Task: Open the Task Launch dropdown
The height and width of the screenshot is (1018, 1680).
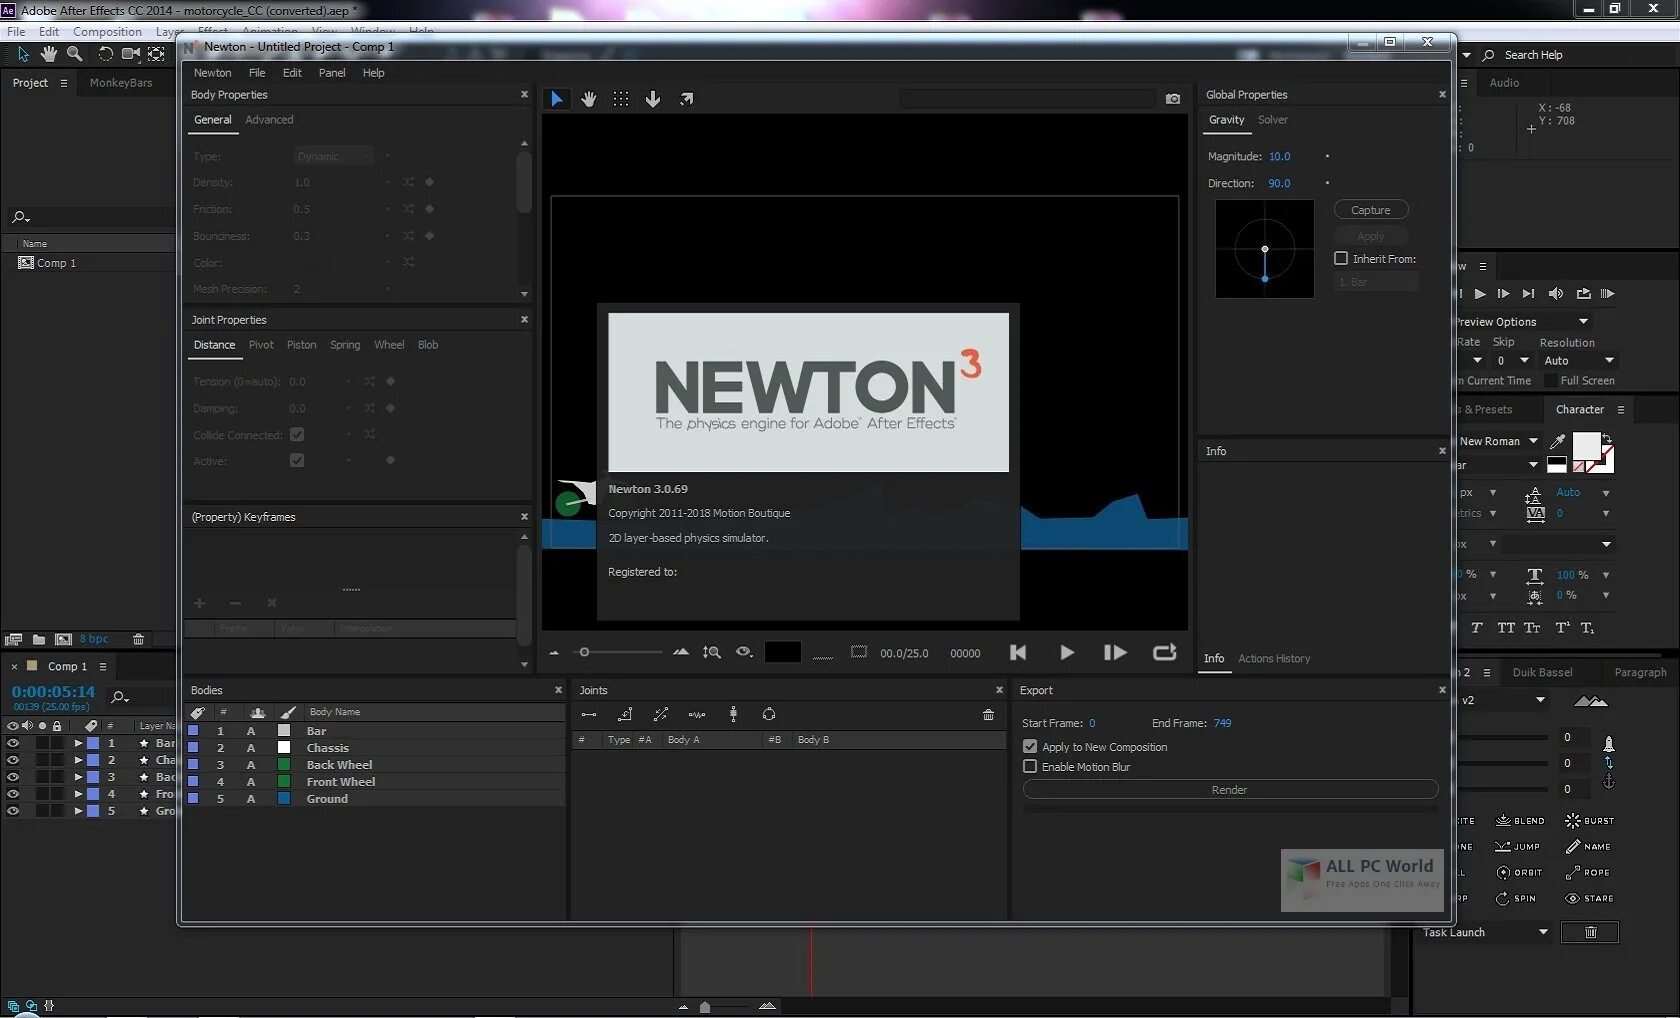Action: coord(1485,932)
